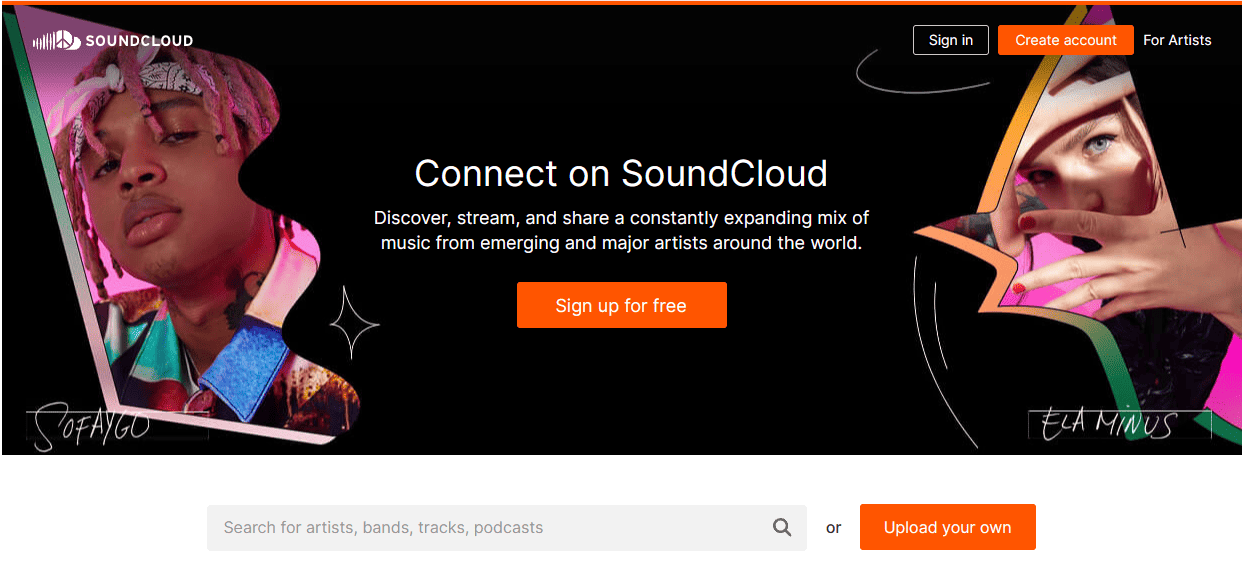Click the hero description text
1243x587 pixels.
621,230
